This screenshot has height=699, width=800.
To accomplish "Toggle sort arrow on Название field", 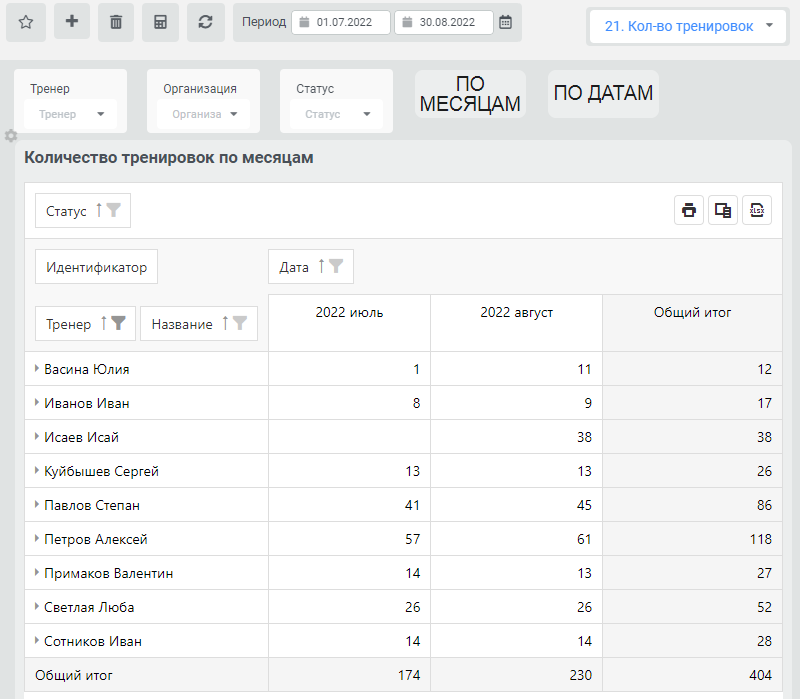I will tap(225, 322).
